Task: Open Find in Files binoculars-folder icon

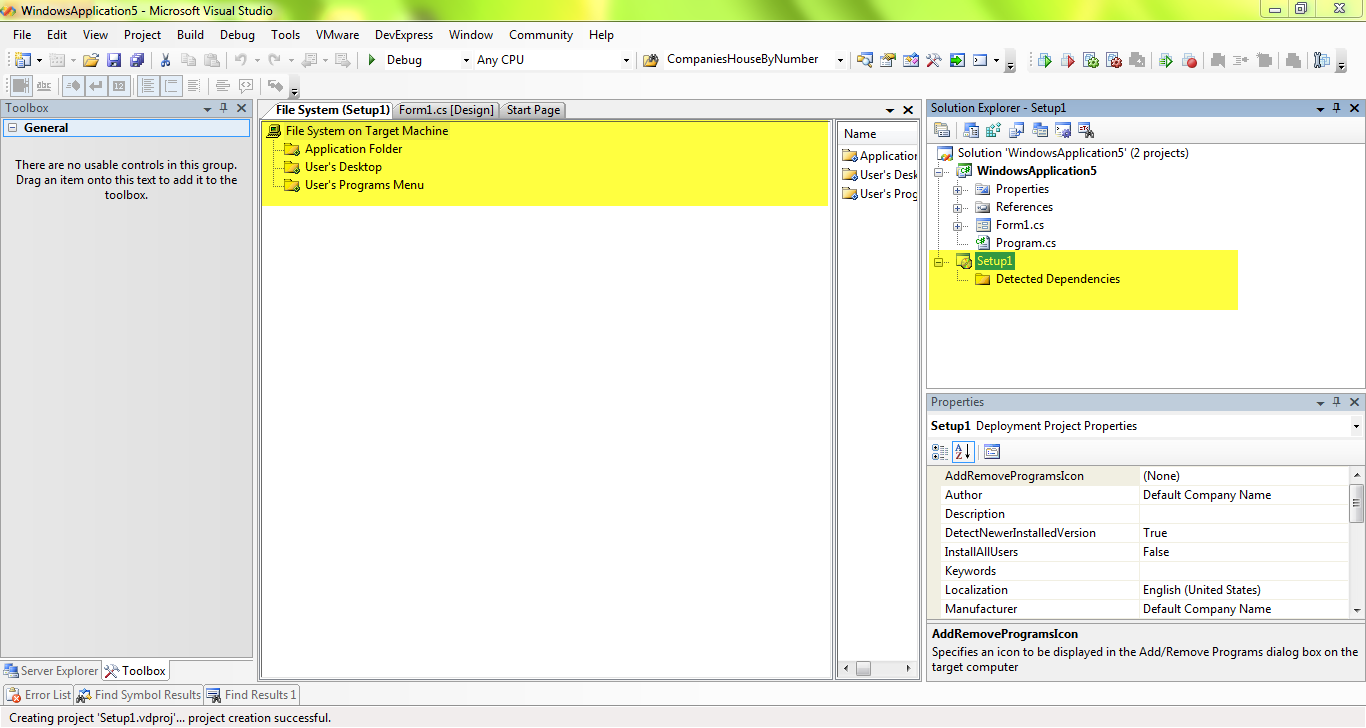Action: point(650,60)
